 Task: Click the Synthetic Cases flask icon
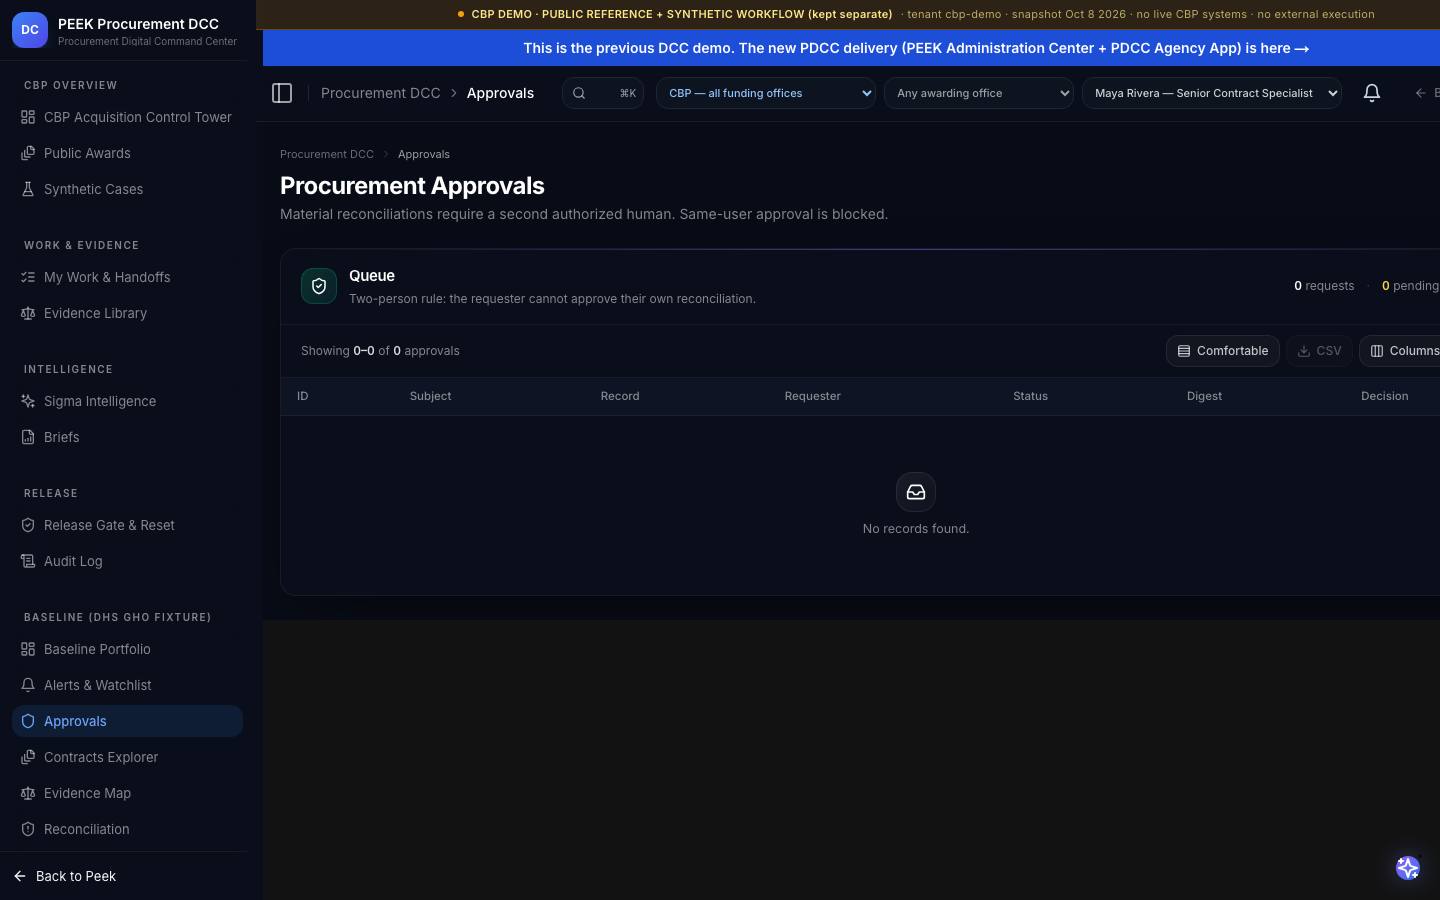[28, 189]
